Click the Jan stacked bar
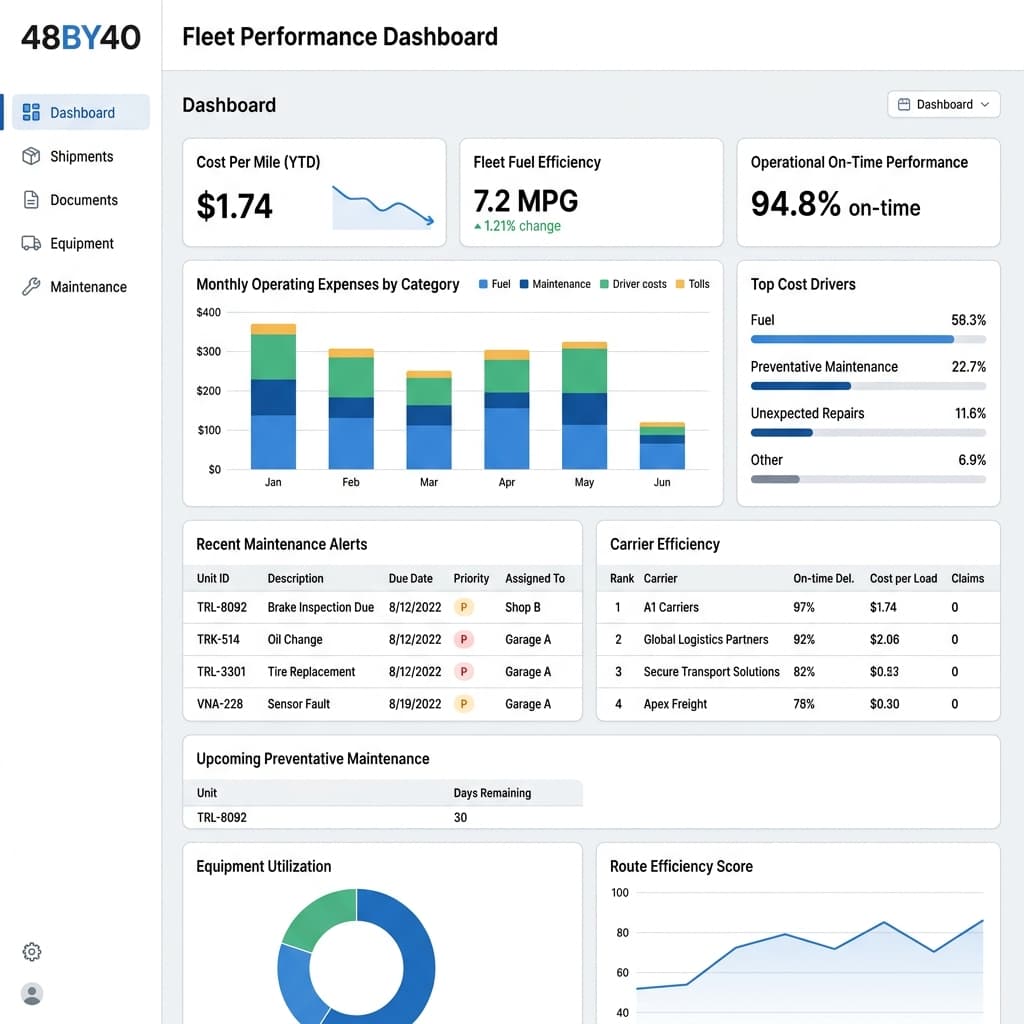The height and width of the screenshot is (1024, 1024). pos(273,396)
